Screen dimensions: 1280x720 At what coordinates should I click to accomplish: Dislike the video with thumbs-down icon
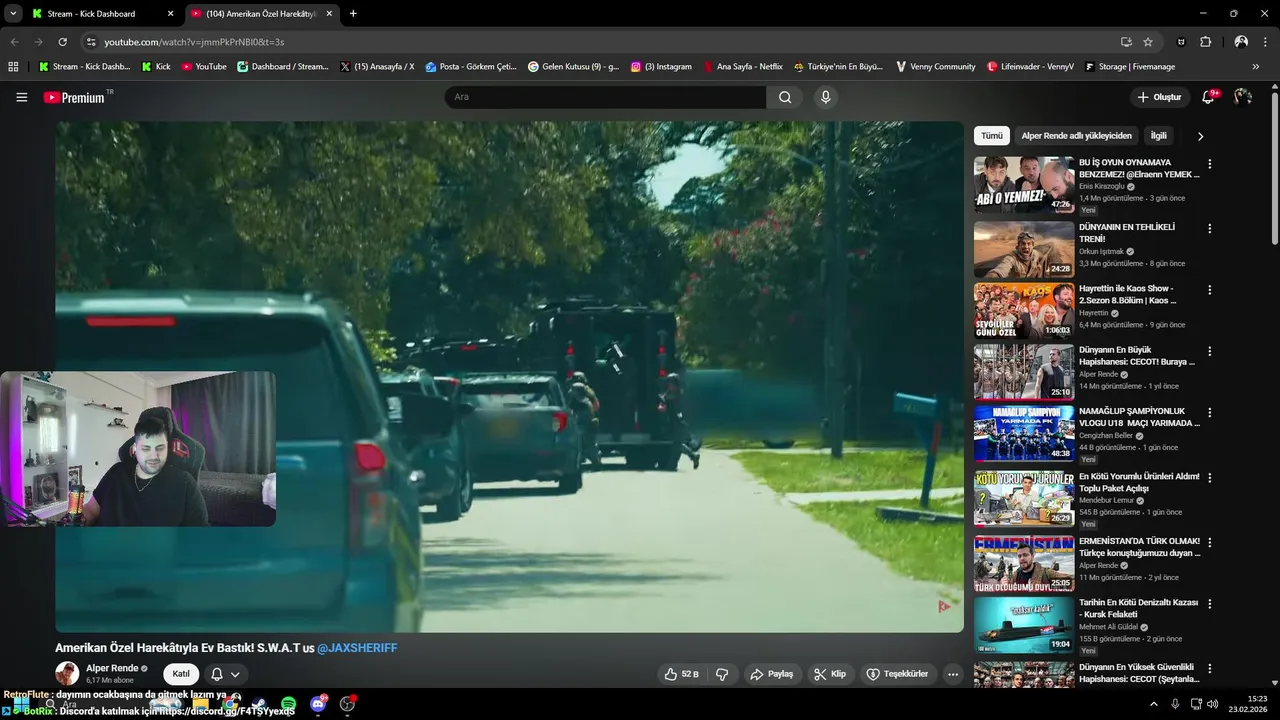click(722, 674)
